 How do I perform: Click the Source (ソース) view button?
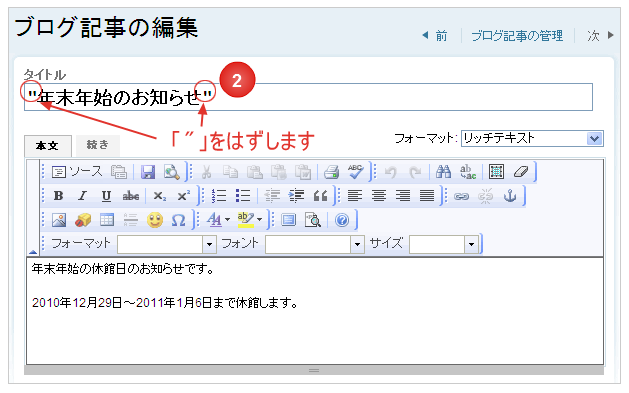pos(77,172)
